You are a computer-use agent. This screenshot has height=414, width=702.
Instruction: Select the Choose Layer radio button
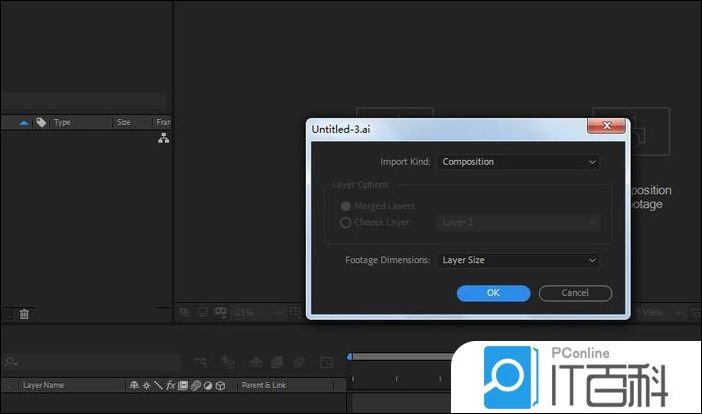[x=346, y=223]
